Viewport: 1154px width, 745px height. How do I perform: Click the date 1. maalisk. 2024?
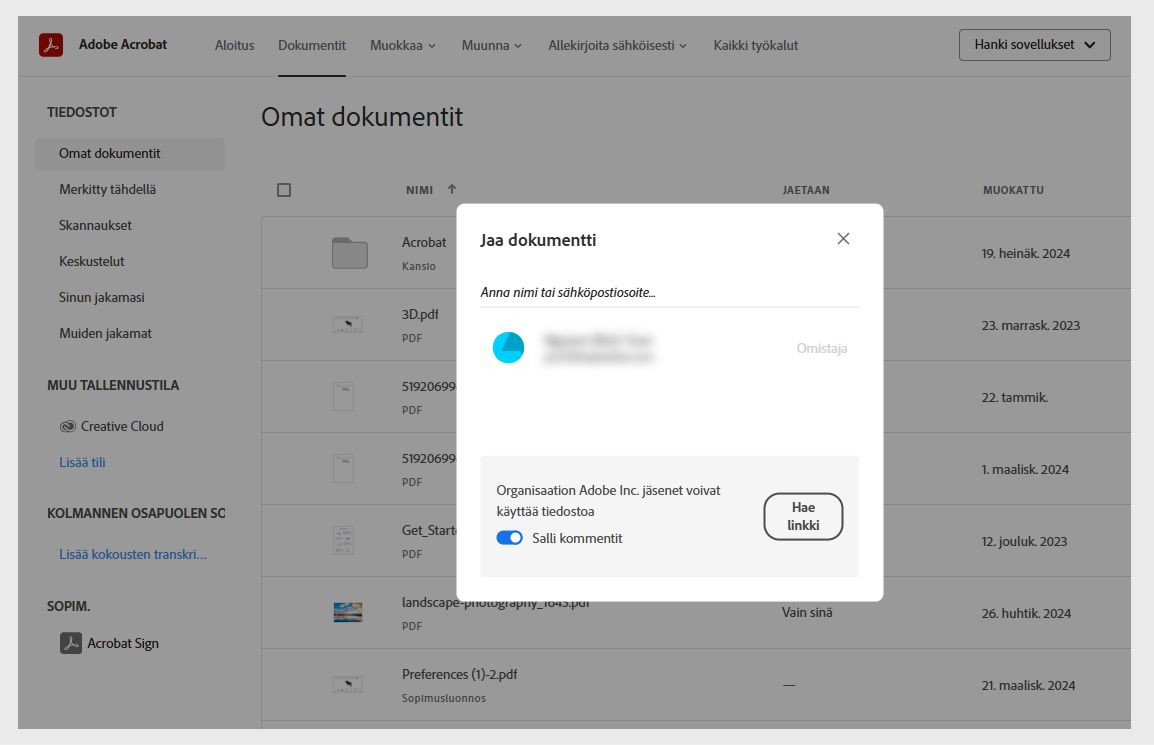click(x=1025, y=470)
